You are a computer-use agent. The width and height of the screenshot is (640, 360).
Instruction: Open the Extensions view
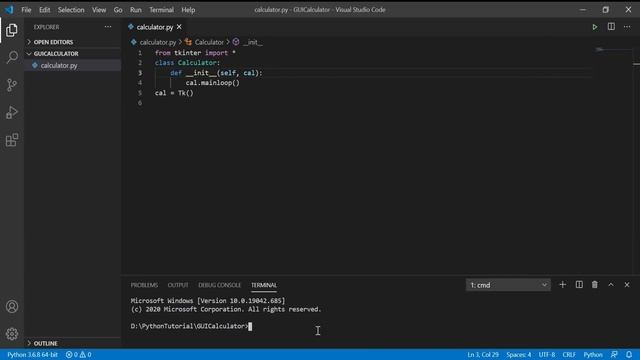click(x=12, y=140)
